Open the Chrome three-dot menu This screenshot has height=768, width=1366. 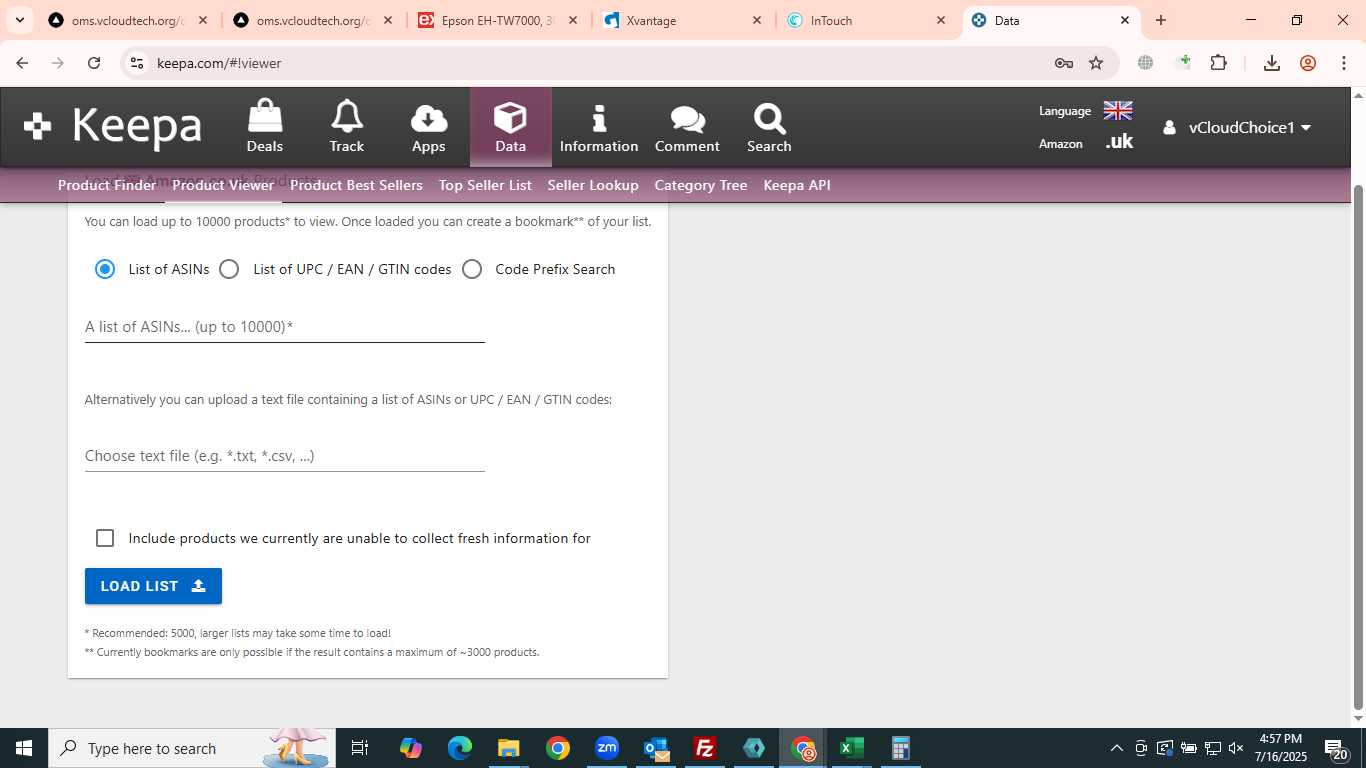[1344, 63]
